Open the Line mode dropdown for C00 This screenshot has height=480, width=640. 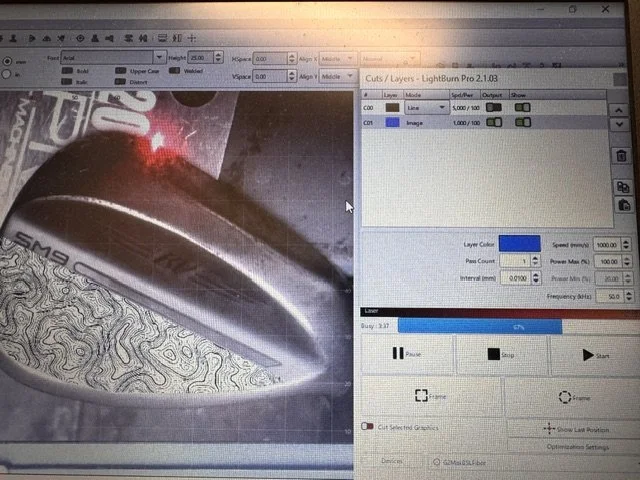pos(427,108)
